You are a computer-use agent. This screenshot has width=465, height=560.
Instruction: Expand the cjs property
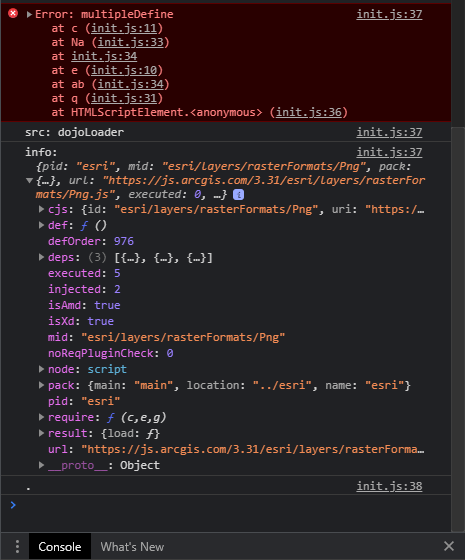click(x=41, y=209)
